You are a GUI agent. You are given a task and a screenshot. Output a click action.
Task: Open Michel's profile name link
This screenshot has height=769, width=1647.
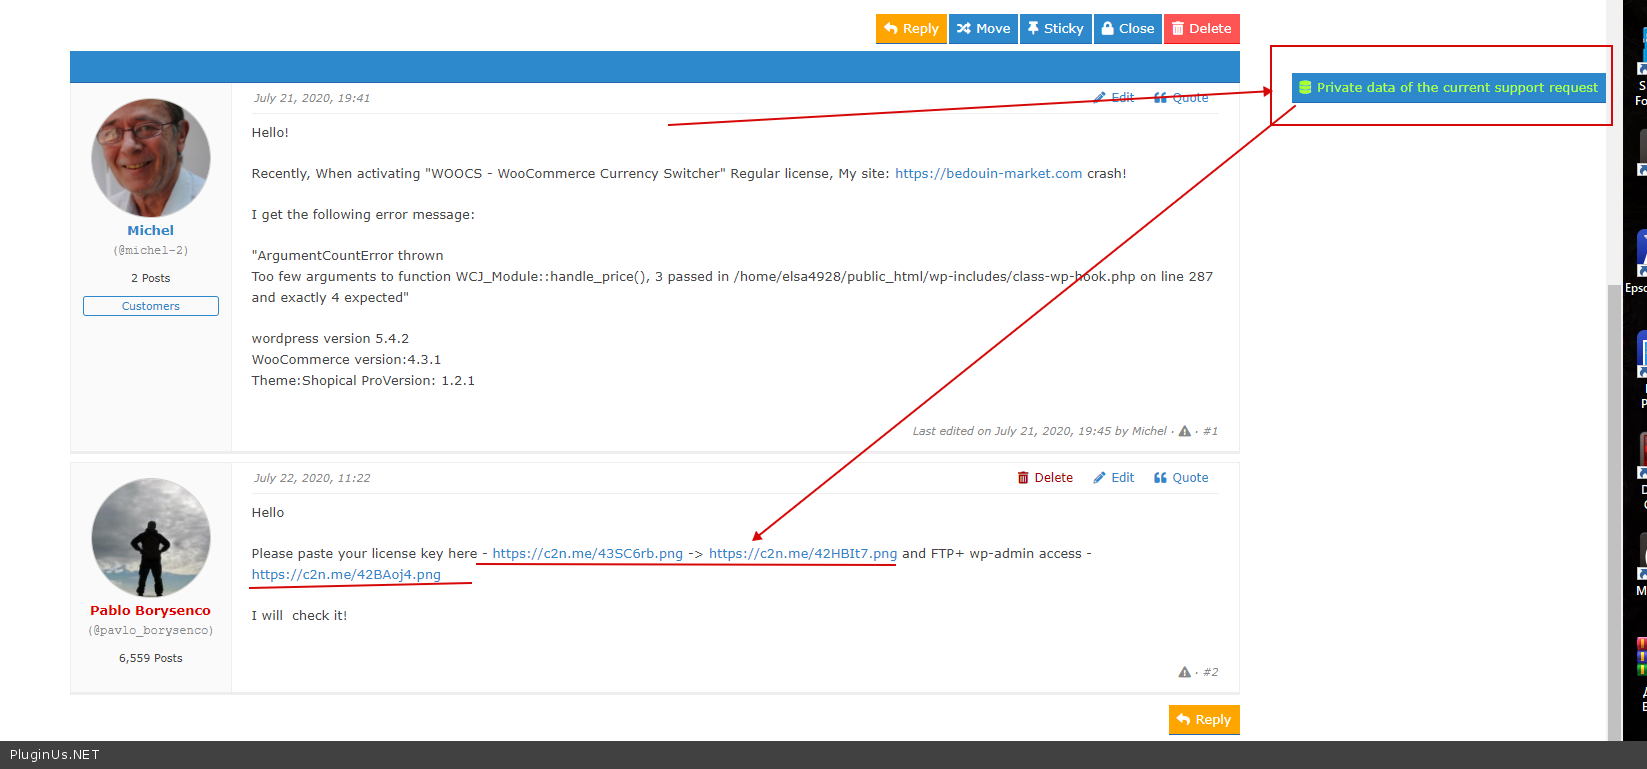150,231
